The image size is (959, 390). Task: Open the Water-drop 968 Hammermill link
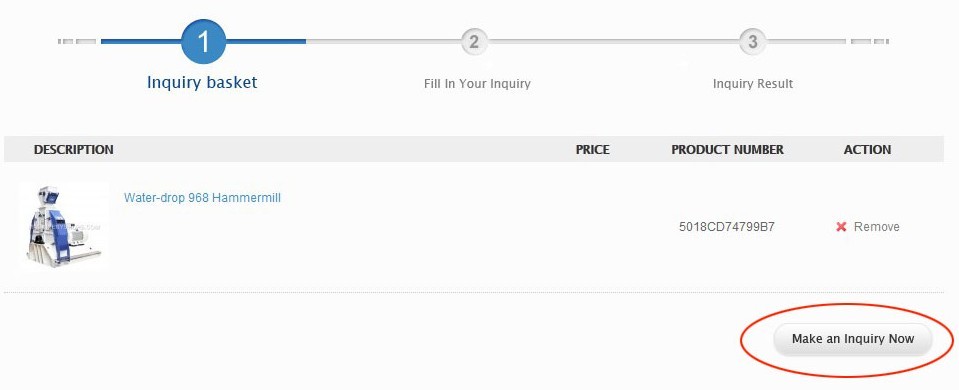point(202,197)
